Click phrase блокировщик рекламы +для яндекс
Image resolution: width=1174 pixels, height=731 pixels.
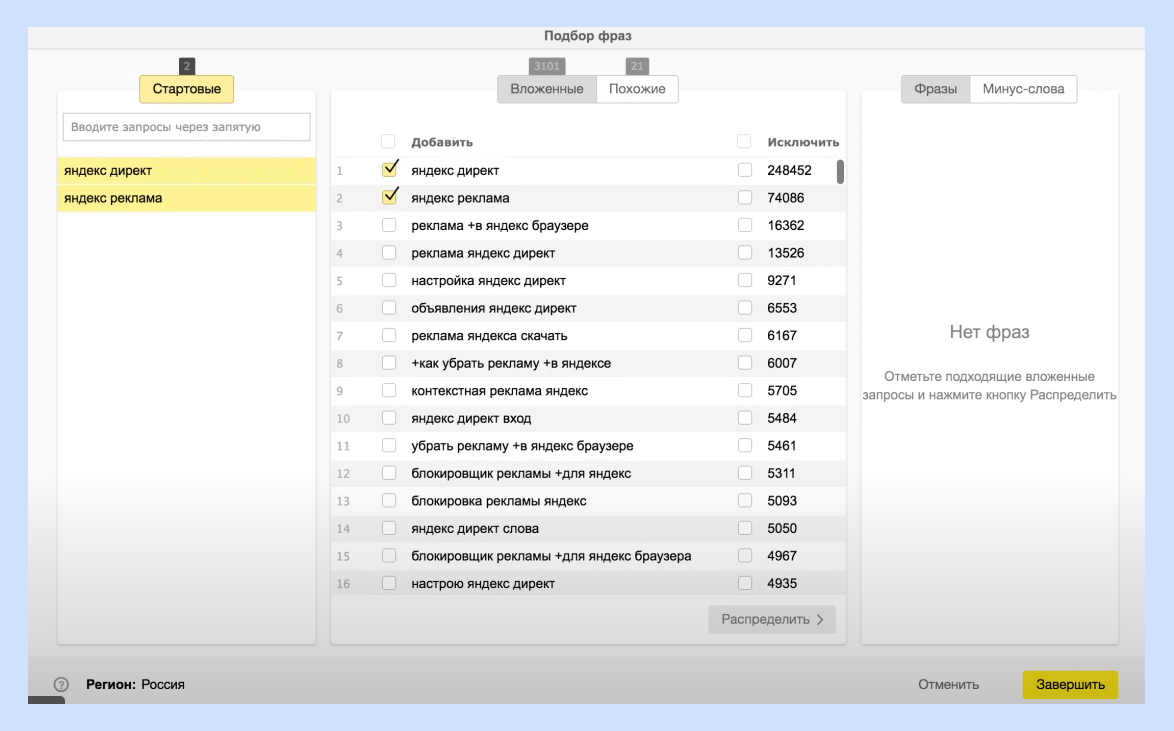[x=521, y=473]
